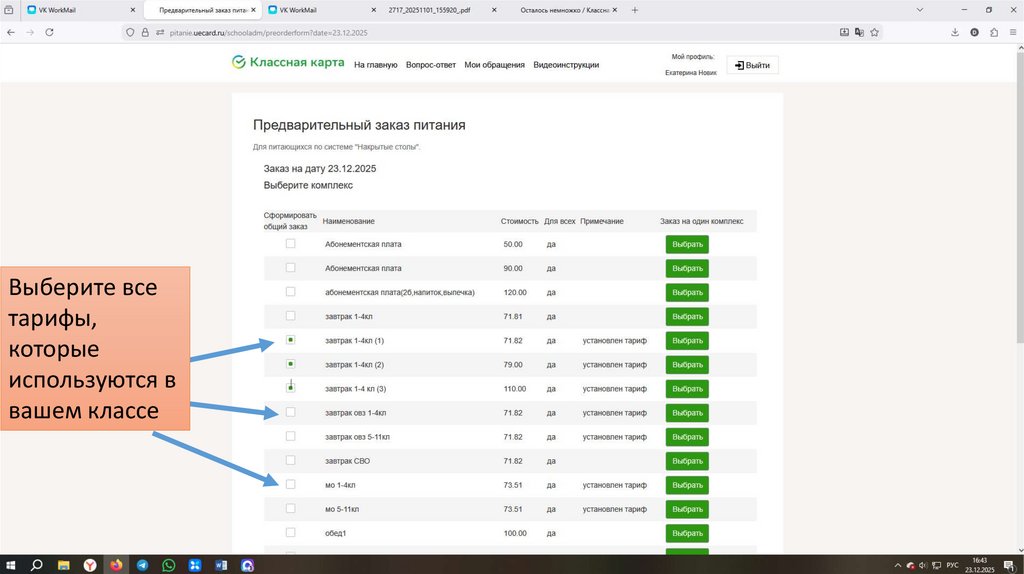The height and width of the screenshot is (574, 1024).
Task: Open the browser hamburger menu
Action: tap(1013, 32)
